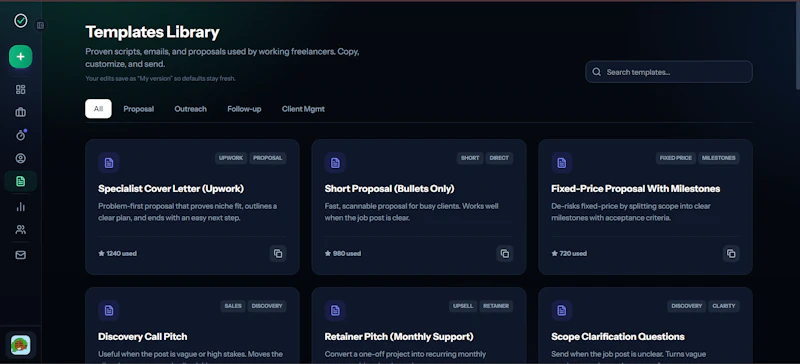800x364 pixels.
Task: Click document icon on Retainer Pitch card
Action: [335, 310]
